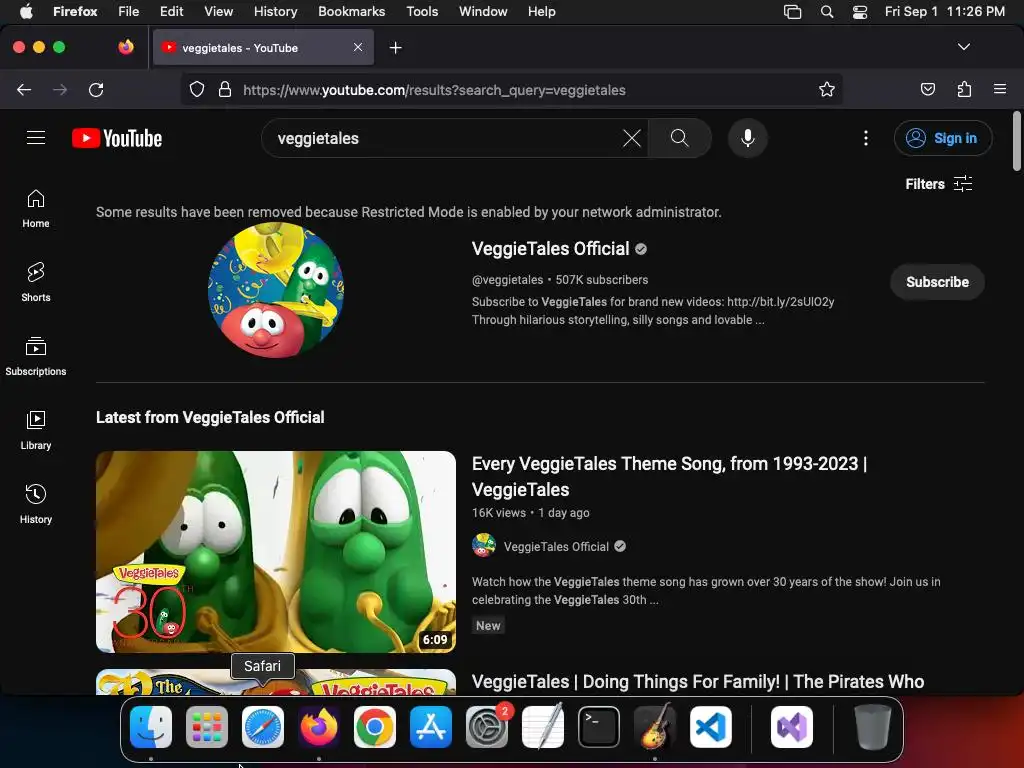Open Firefox extensions puzzle icon
1024x768 pixels.
[x=964, y=89]
